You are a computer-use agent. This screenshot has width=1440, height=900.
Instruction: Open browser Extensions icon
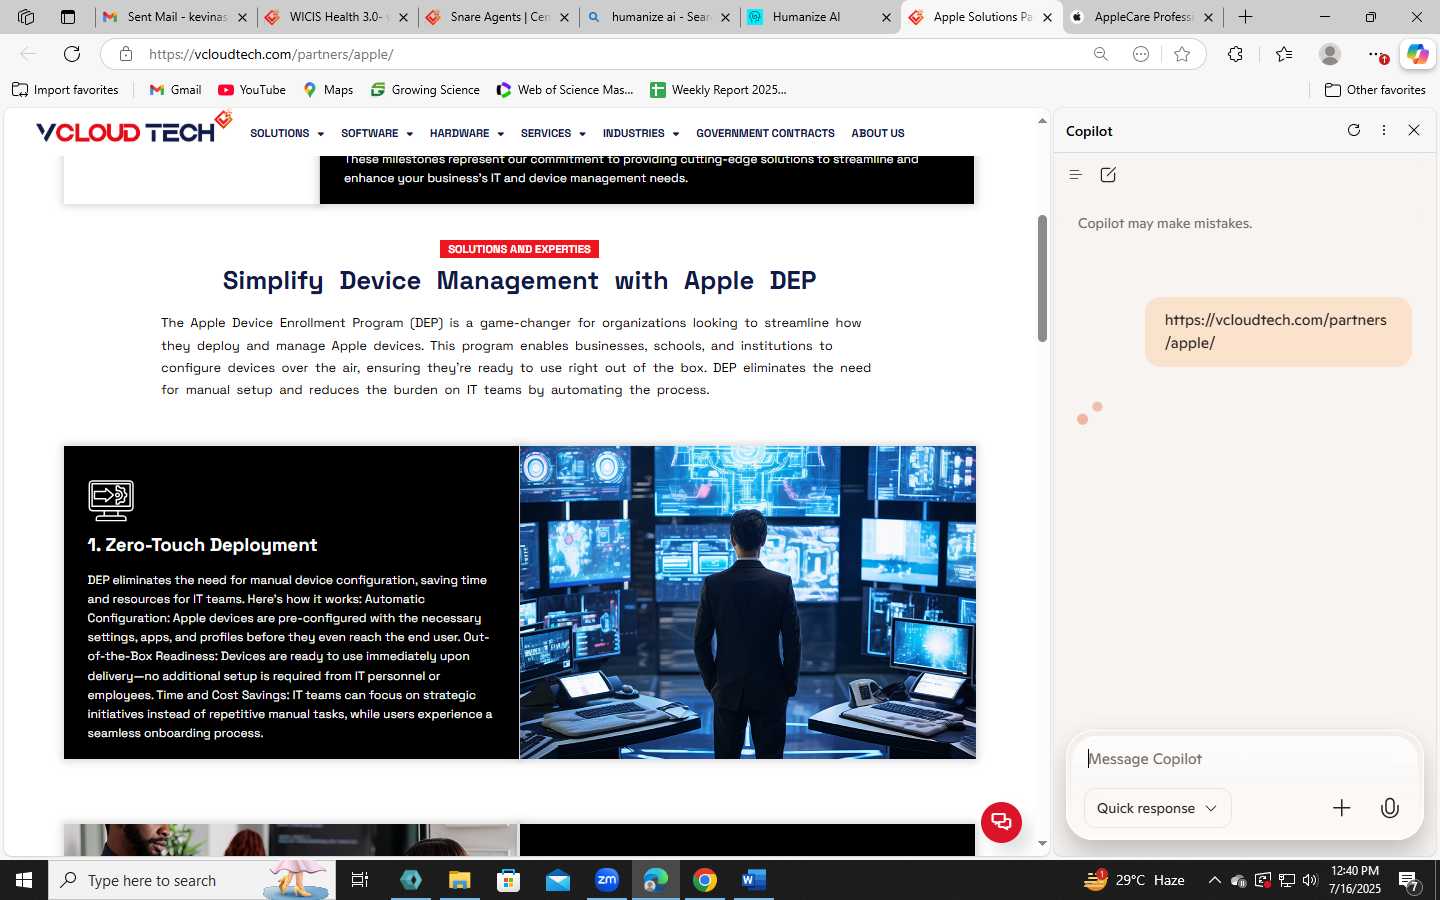1236,54
